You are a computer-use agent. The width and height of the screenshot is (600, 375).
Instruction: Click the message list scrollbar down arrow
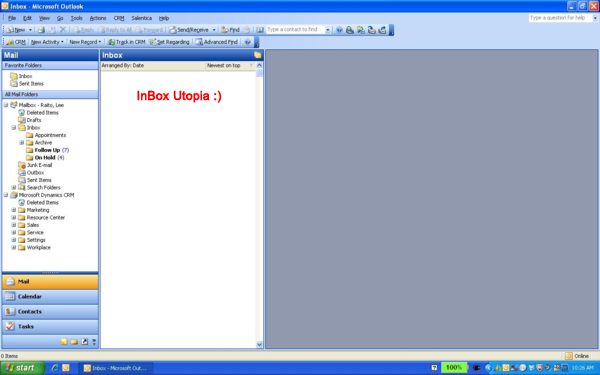coord(259,344)
